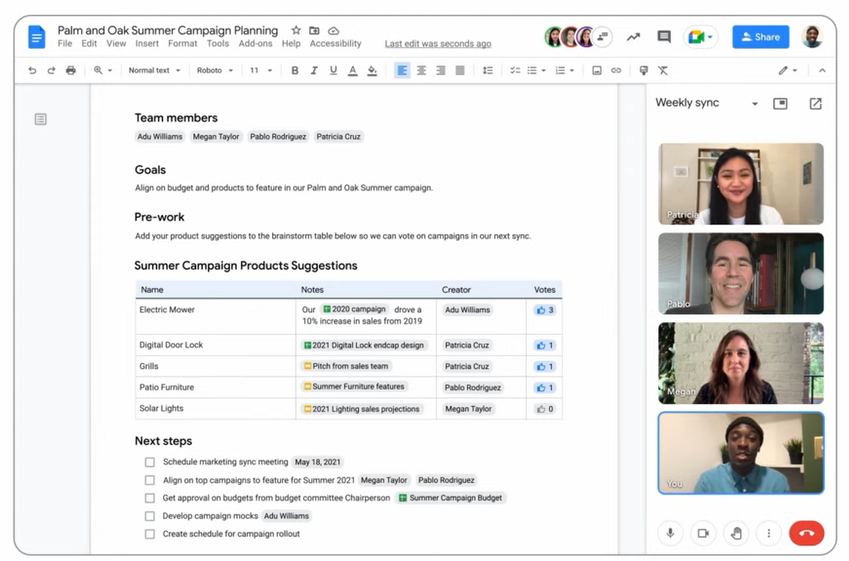Tick 'Create schedule for campaign rollout' box
Viewport: 849px width, 561px height.
click(x=150, y=534)
